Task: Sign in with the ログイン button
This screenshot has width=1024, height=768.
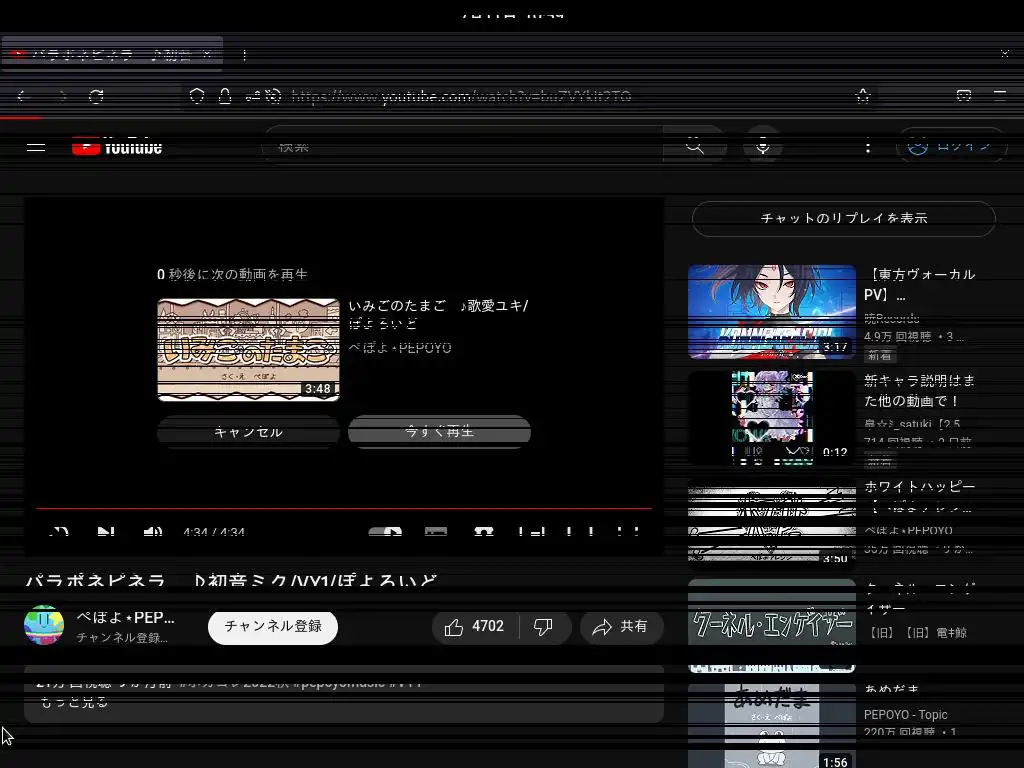Action: coord(952,146)
